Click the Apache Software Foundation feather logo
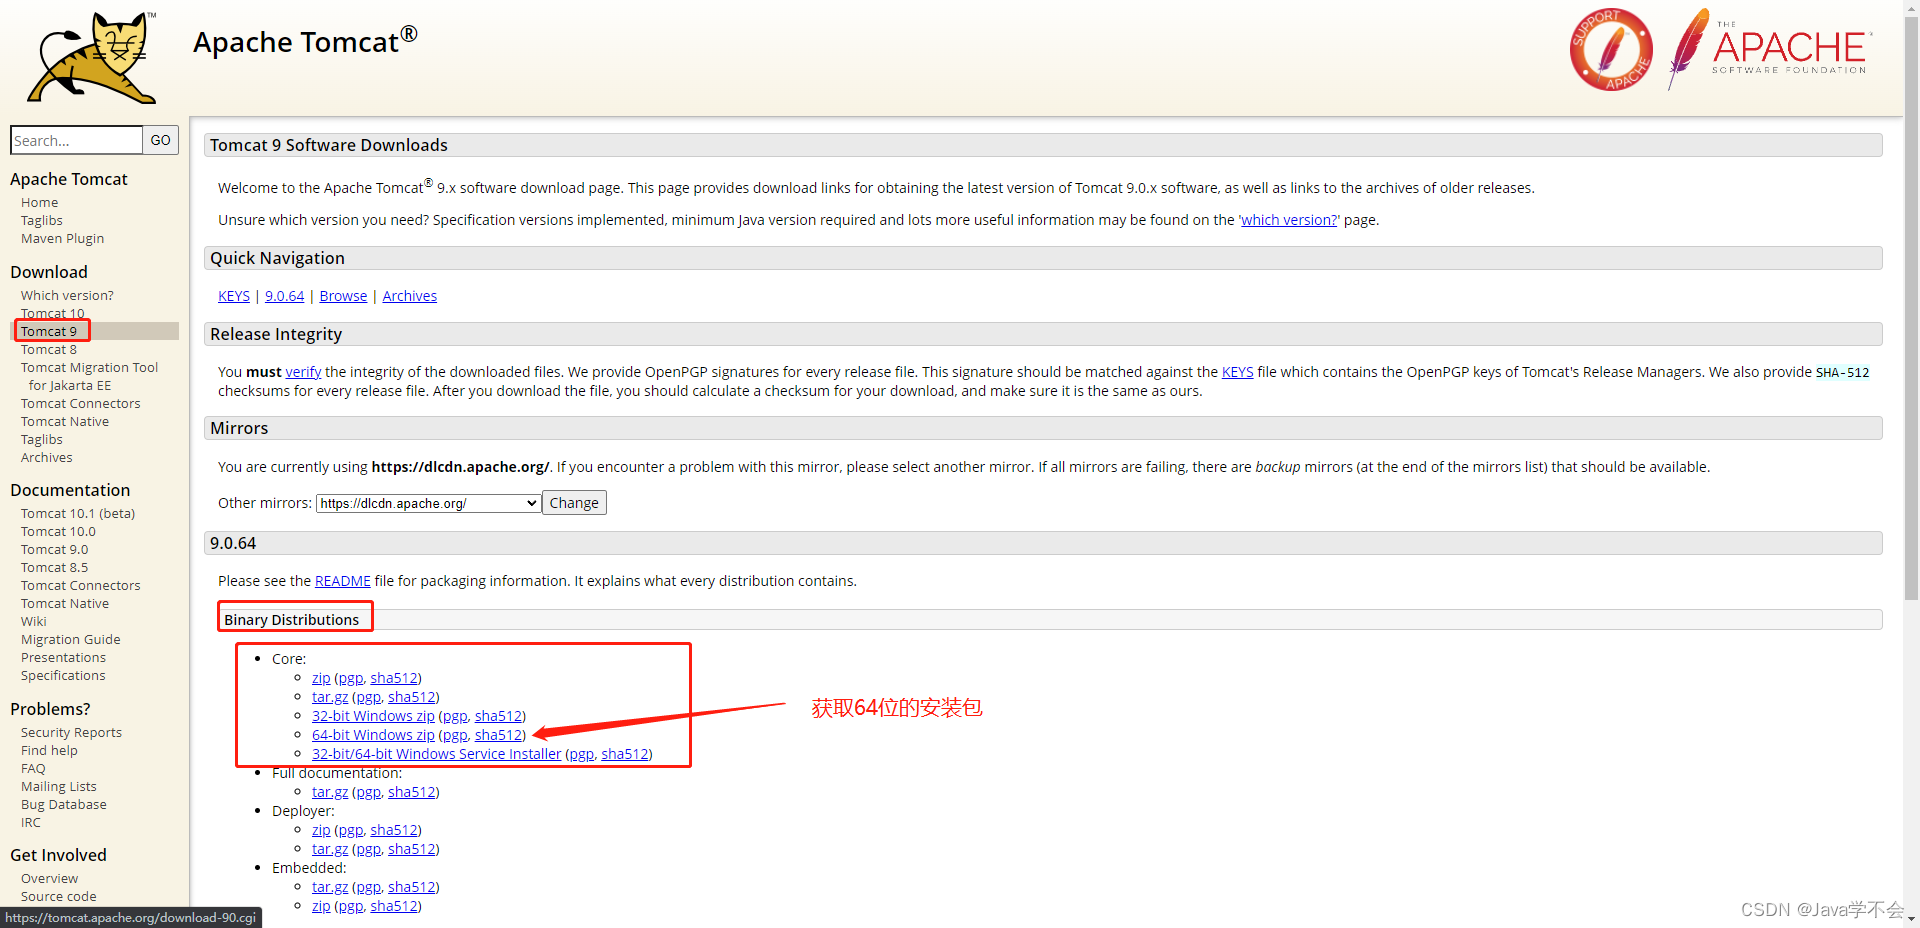The height and width of the screenshot is (928, 1920). pyautogui.click(x=1769, y=48)
